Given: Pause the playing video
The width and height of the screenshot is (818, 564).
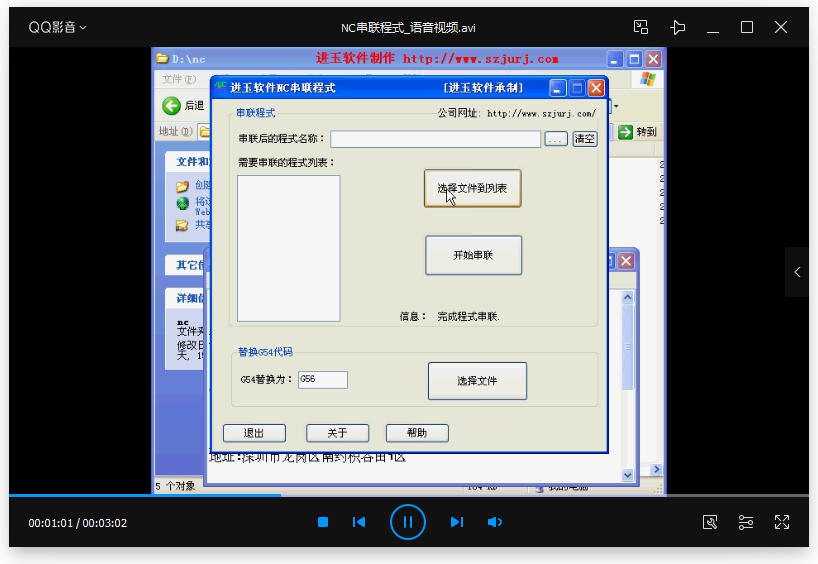Looking at the screenshot, I should click(x=408, y=522).
